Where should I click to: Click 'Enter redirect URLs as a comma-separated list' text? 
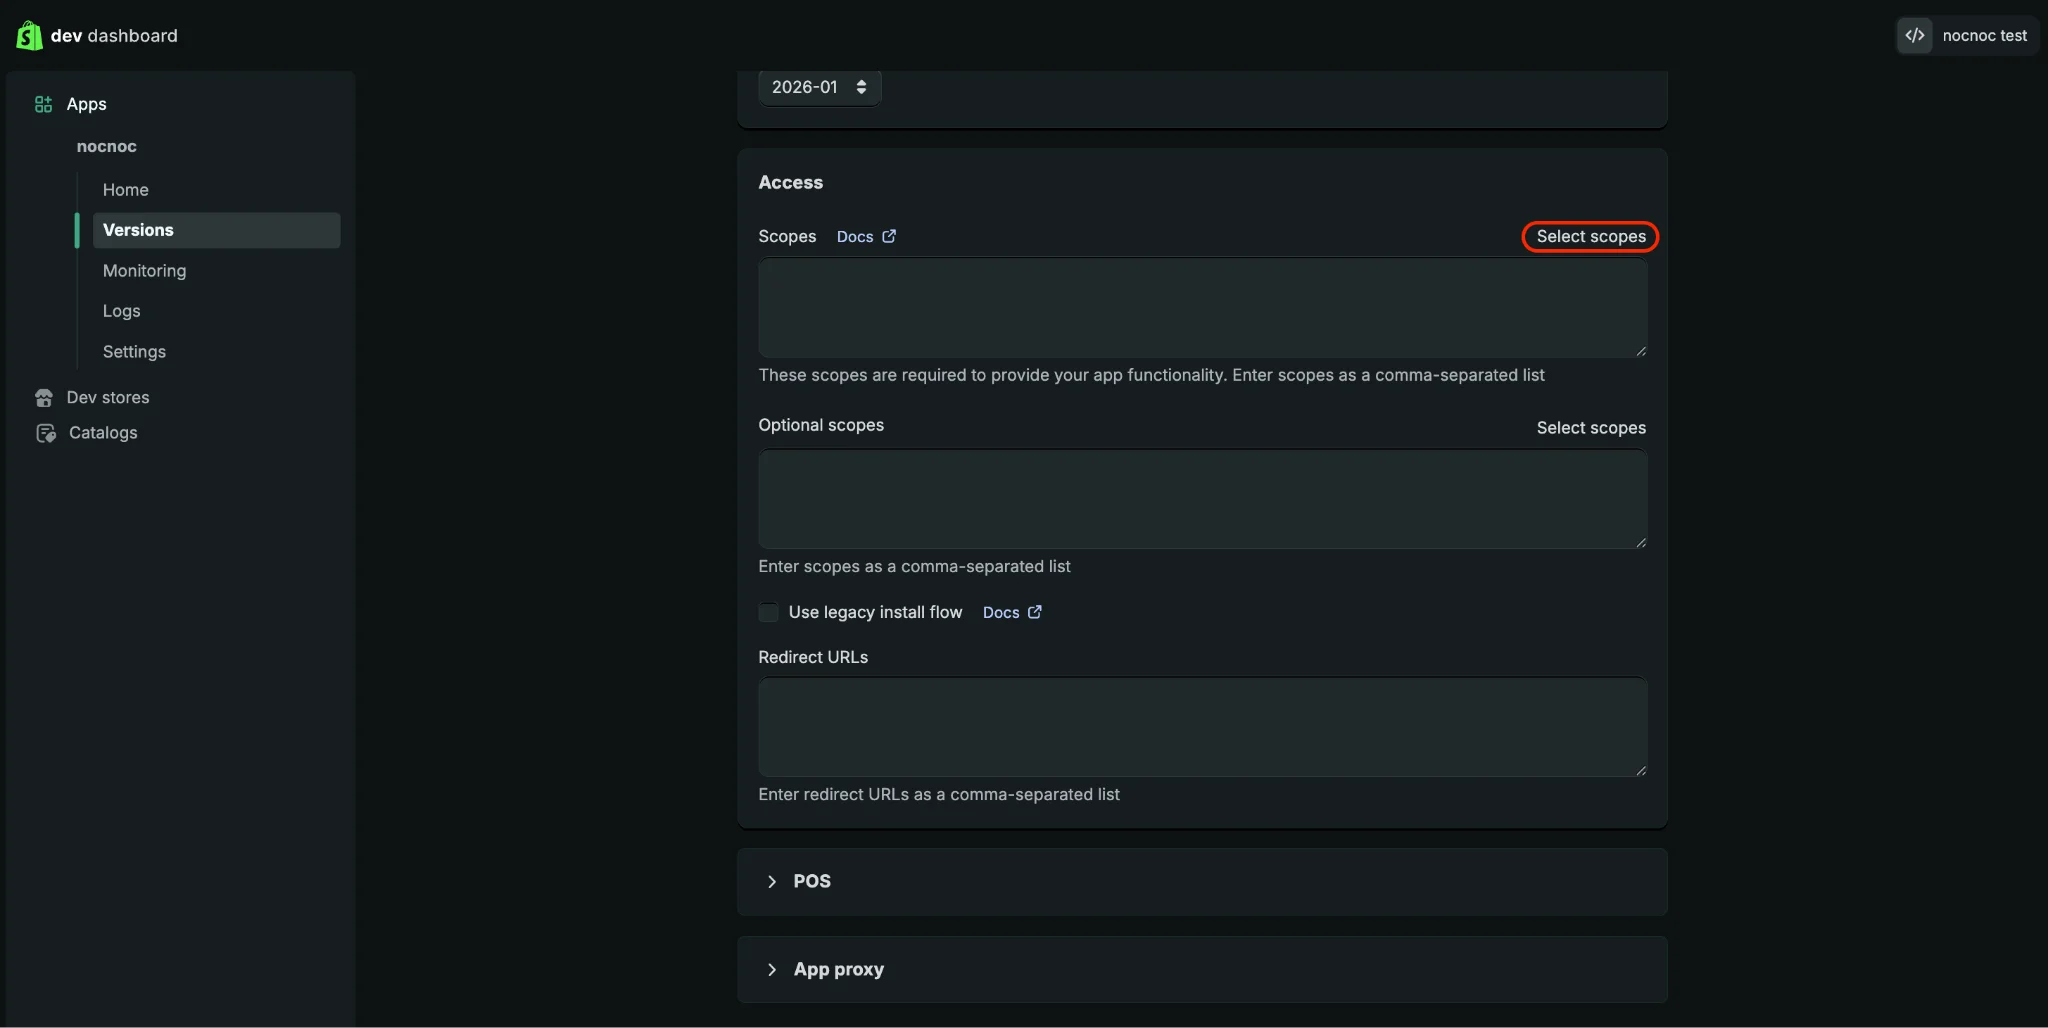pyautogui.click(x=939, y=794)
